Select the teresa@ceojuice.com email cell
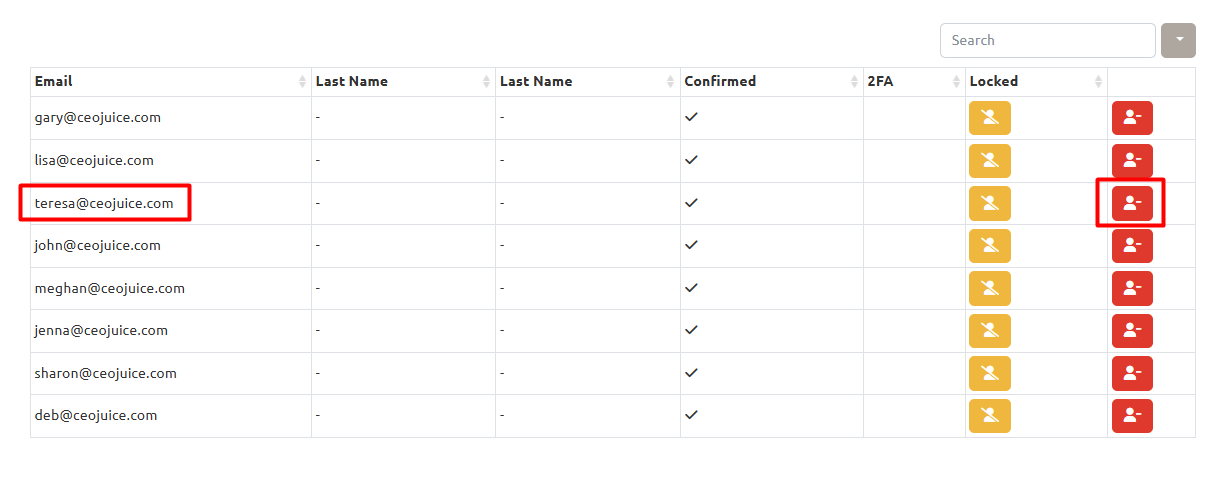Screen dimensions: 1219x480 pos(104,203)
